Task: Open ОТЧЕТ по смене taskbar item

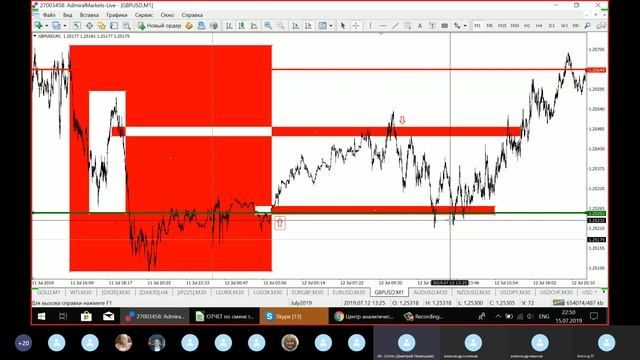Action: (x=224, y=316)
